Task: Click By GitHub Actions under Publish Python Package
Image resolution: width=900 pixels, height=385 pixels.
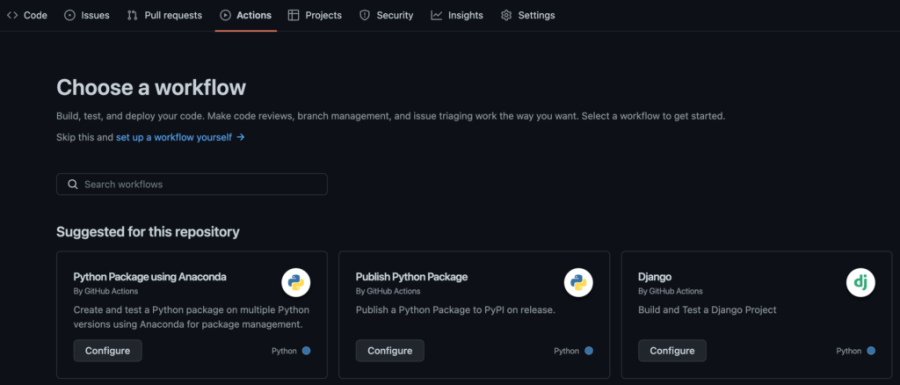Action: [x=388, y=291]
